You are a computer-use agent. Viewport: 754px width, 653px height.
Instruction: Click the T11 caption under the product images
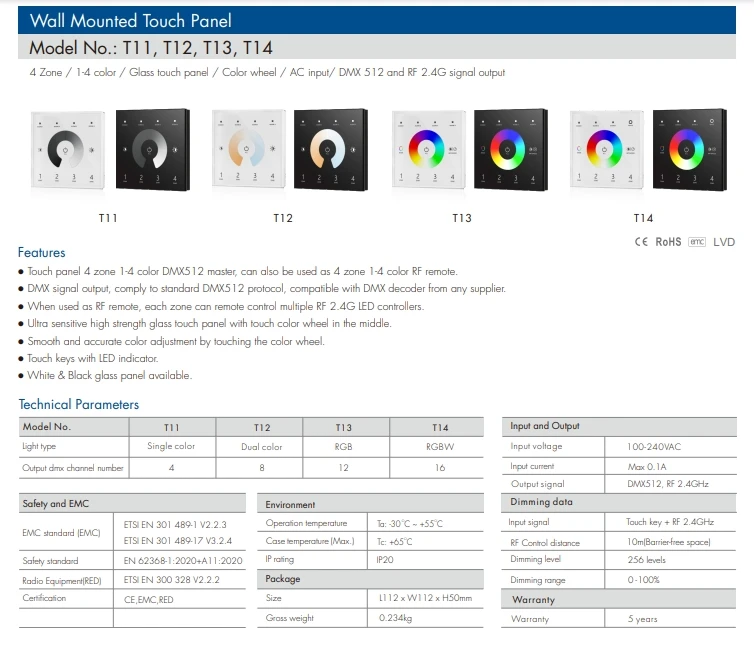pyautogui.click(x=108, y=218)
